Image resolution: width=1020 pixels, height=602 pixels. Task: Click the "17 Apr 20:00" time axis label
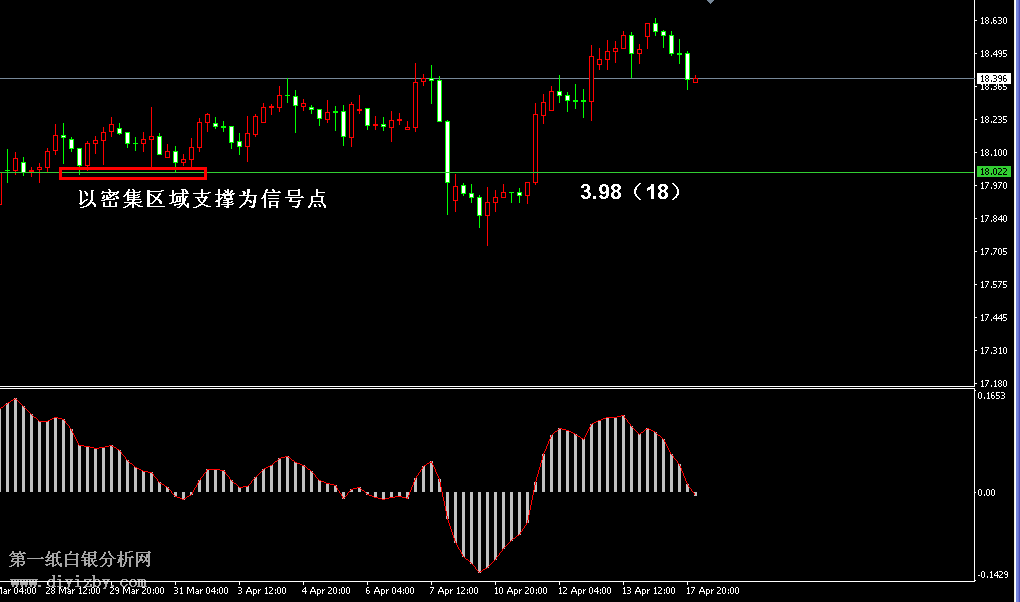coord(713,591)
